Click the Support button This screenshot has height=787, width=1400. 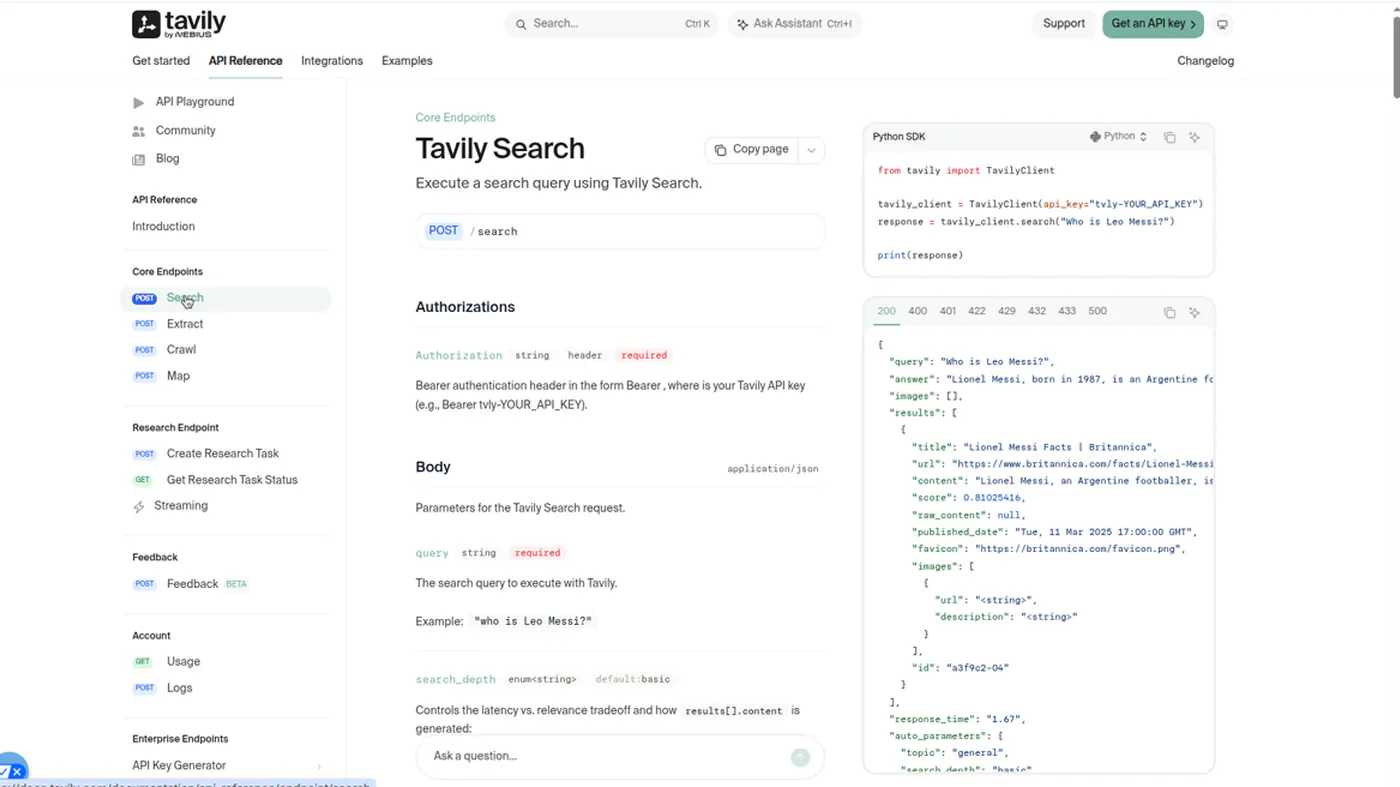click(1064, 24)
